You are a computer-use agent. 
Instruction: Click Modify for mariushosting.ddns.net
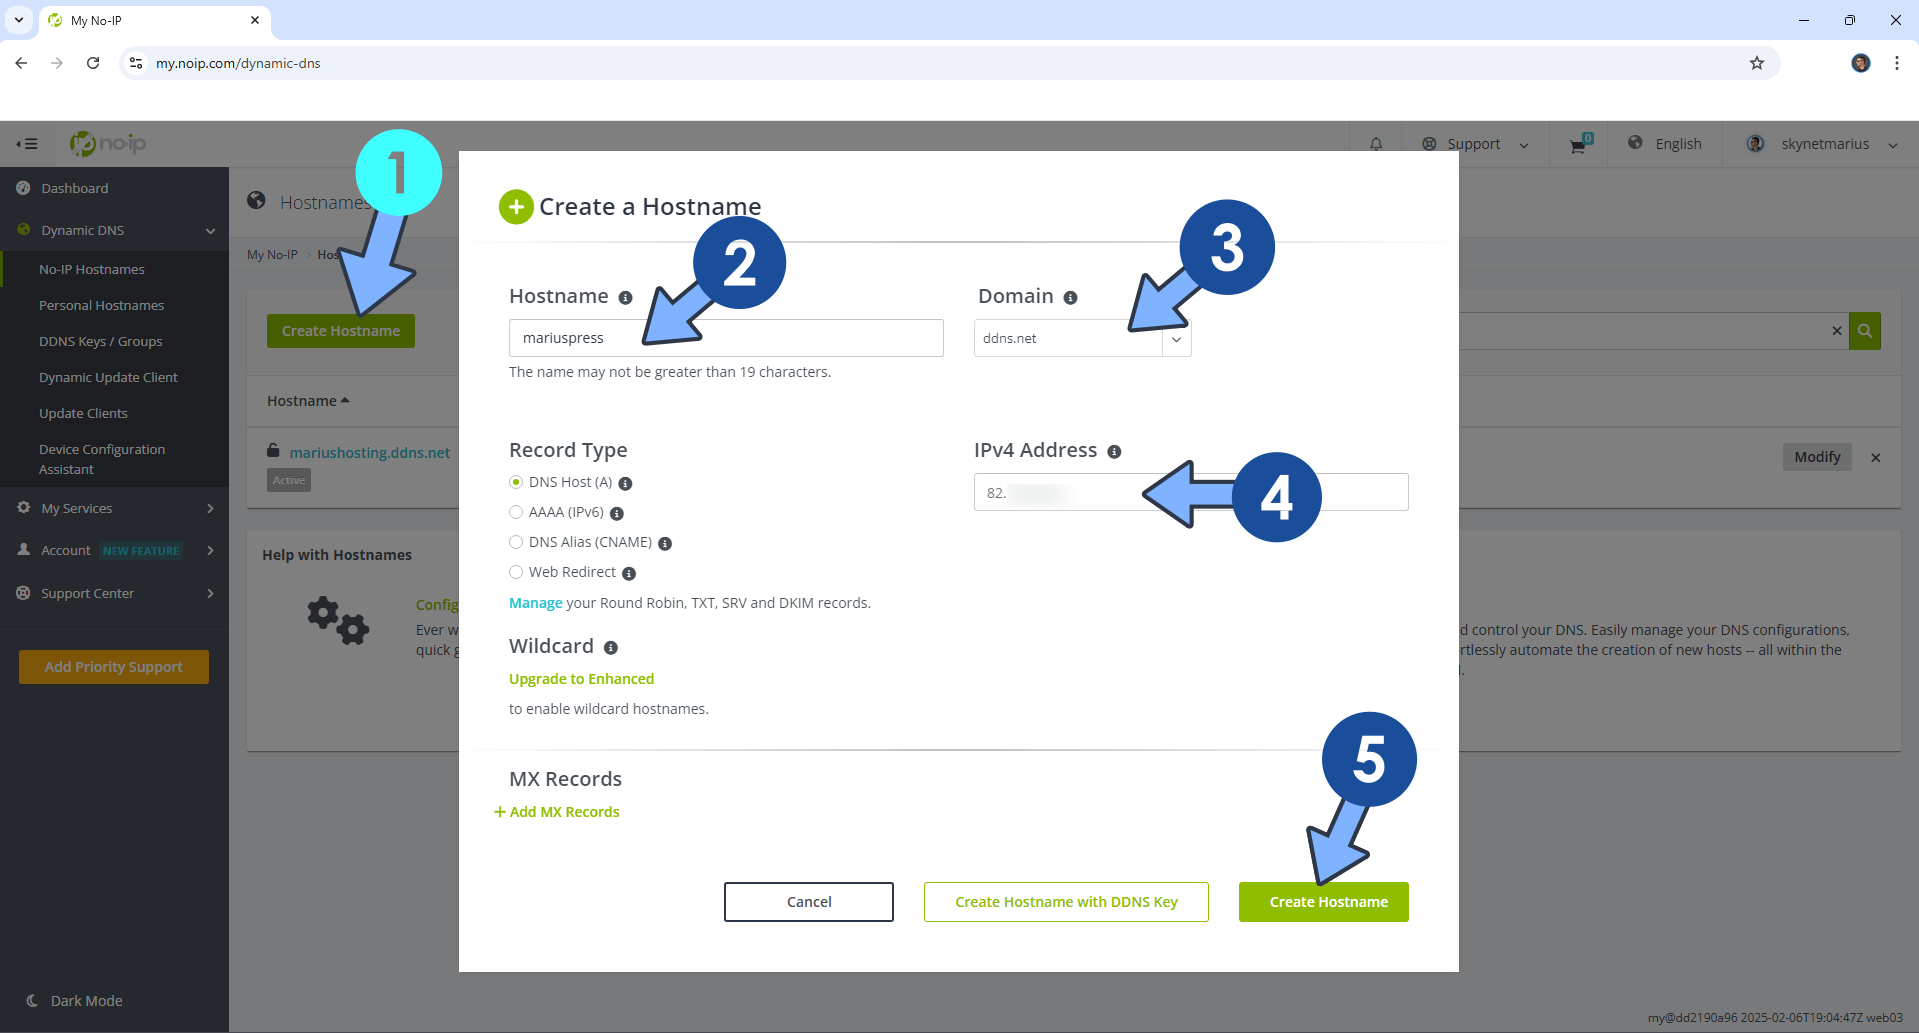pyautogui.click(x=1817, y=457)
